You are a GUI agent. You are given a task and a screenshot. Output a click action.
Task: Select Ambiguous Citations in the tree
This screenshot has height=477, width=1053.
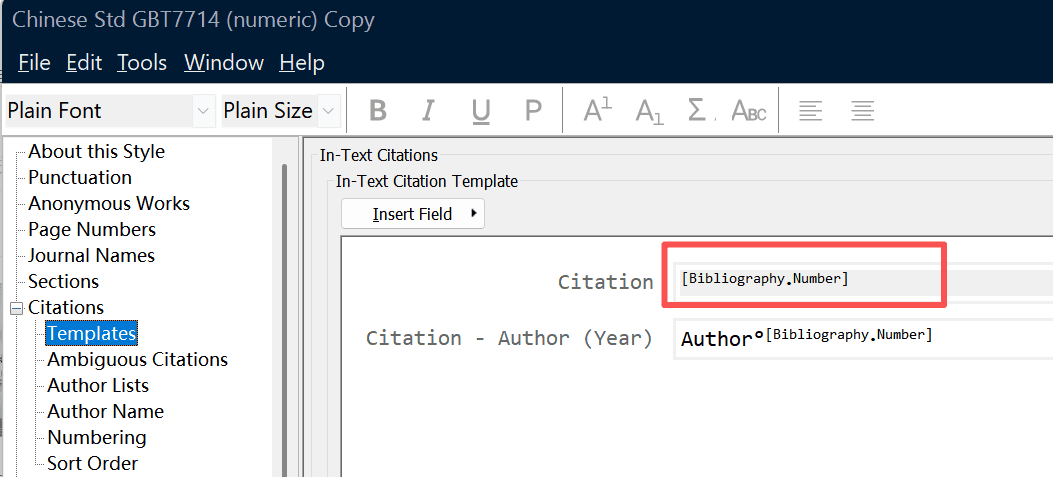point(137,359)
